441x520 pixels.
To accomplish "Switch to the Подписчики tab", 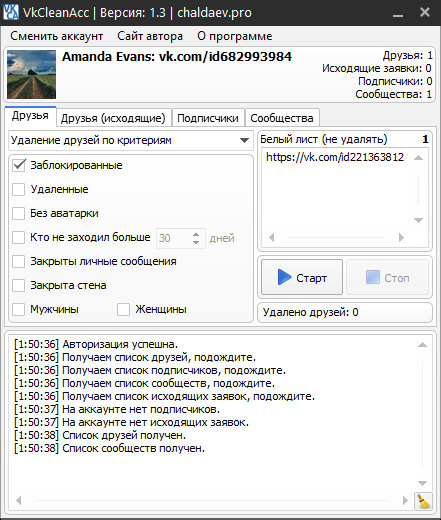I will point(208,118).
